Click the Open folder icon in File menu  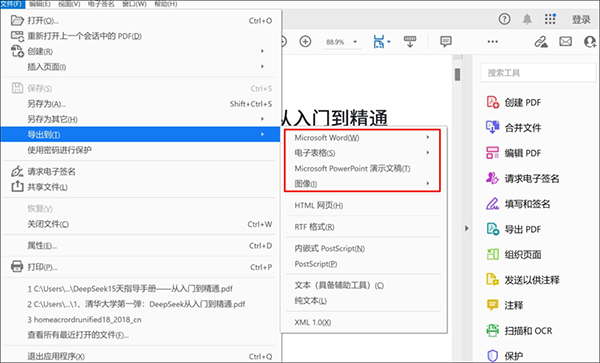tap(17, 20)
